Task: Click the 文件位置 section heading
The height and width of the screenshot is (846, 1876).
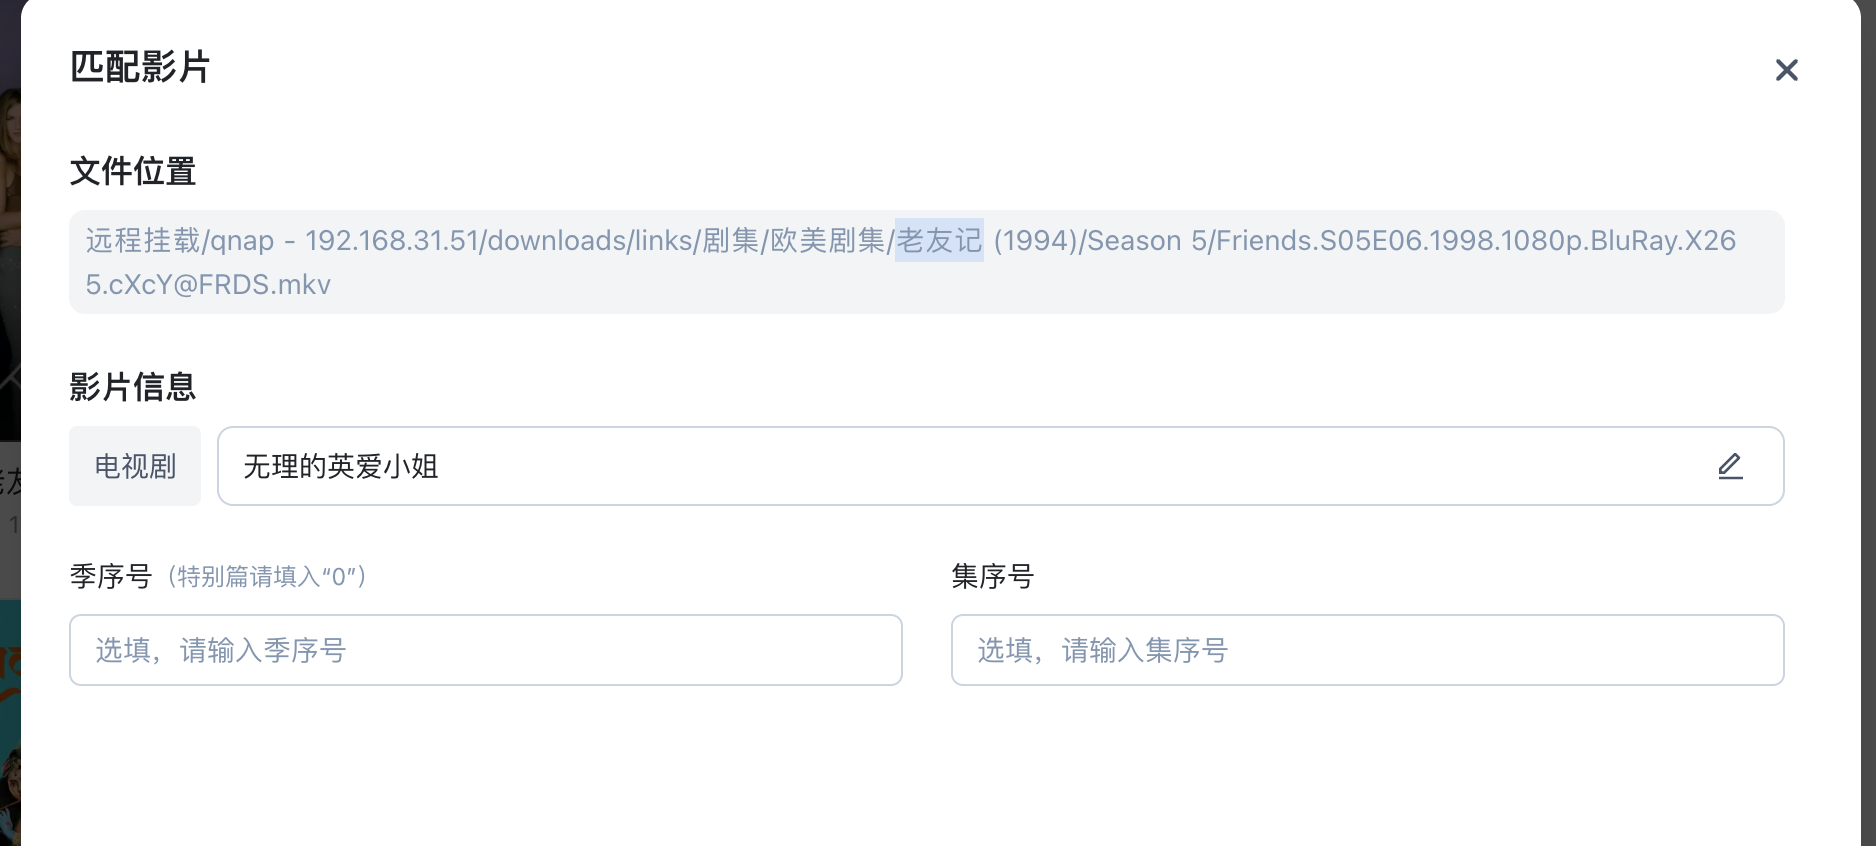Action: coord(133,171)
